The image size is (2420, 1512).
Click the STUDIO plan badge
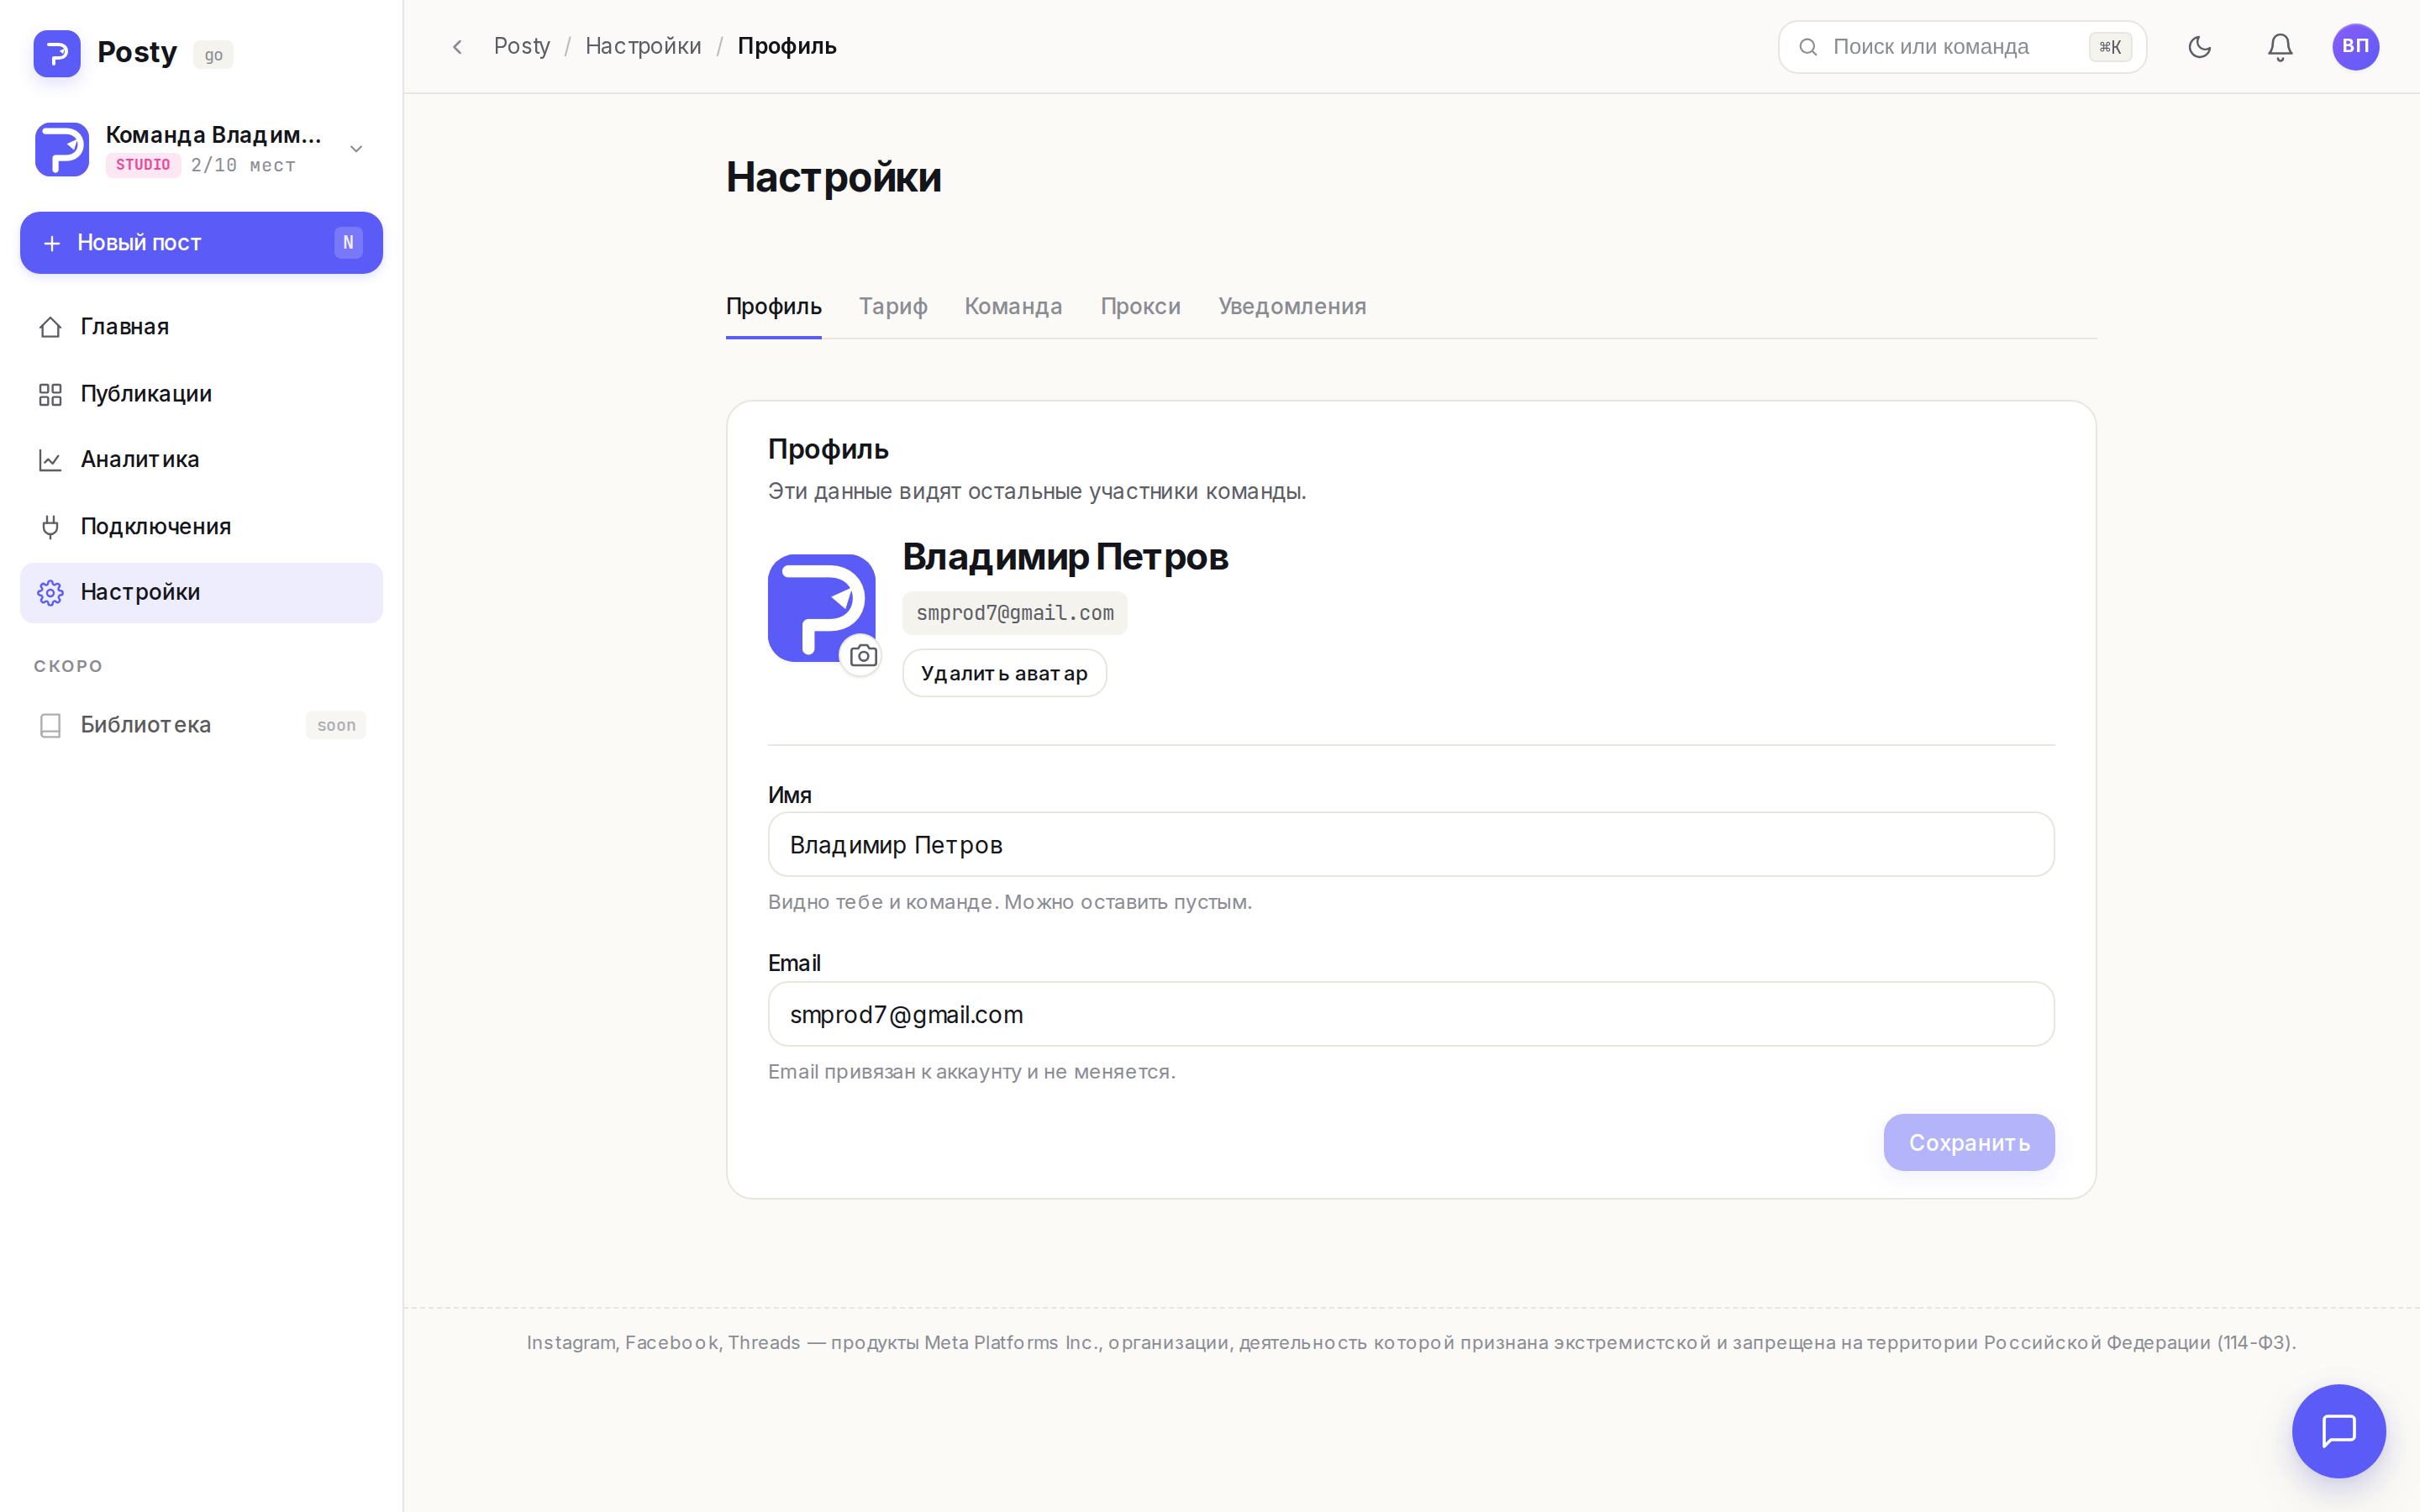143,165
